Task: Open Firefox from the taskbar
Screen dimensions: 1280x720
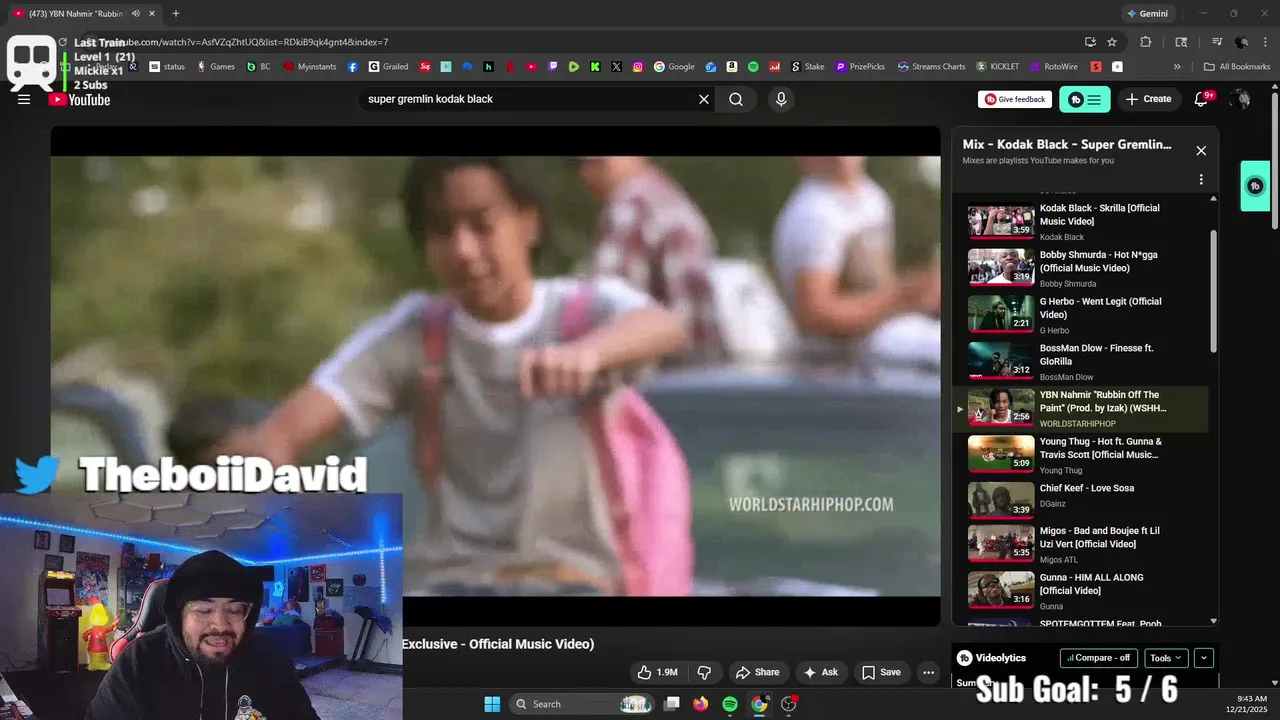Action: [701, 704]
